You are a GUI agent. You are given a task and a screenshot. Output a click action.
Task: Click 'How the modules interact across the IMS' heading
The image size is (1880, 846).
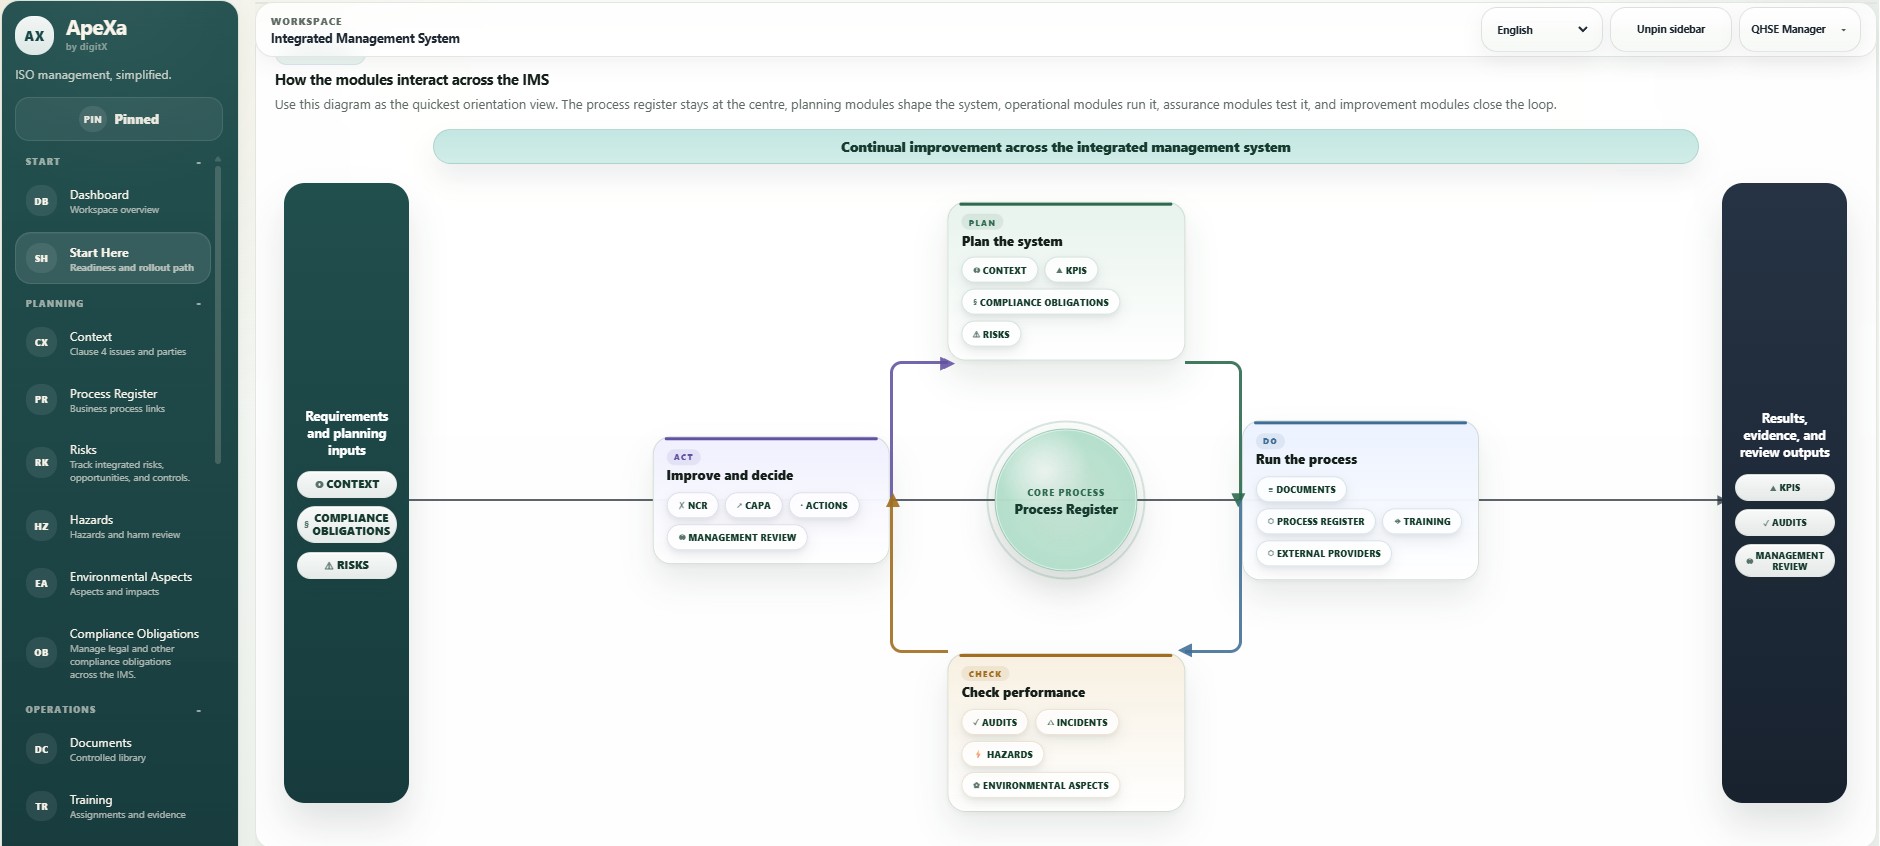[412, 80]
